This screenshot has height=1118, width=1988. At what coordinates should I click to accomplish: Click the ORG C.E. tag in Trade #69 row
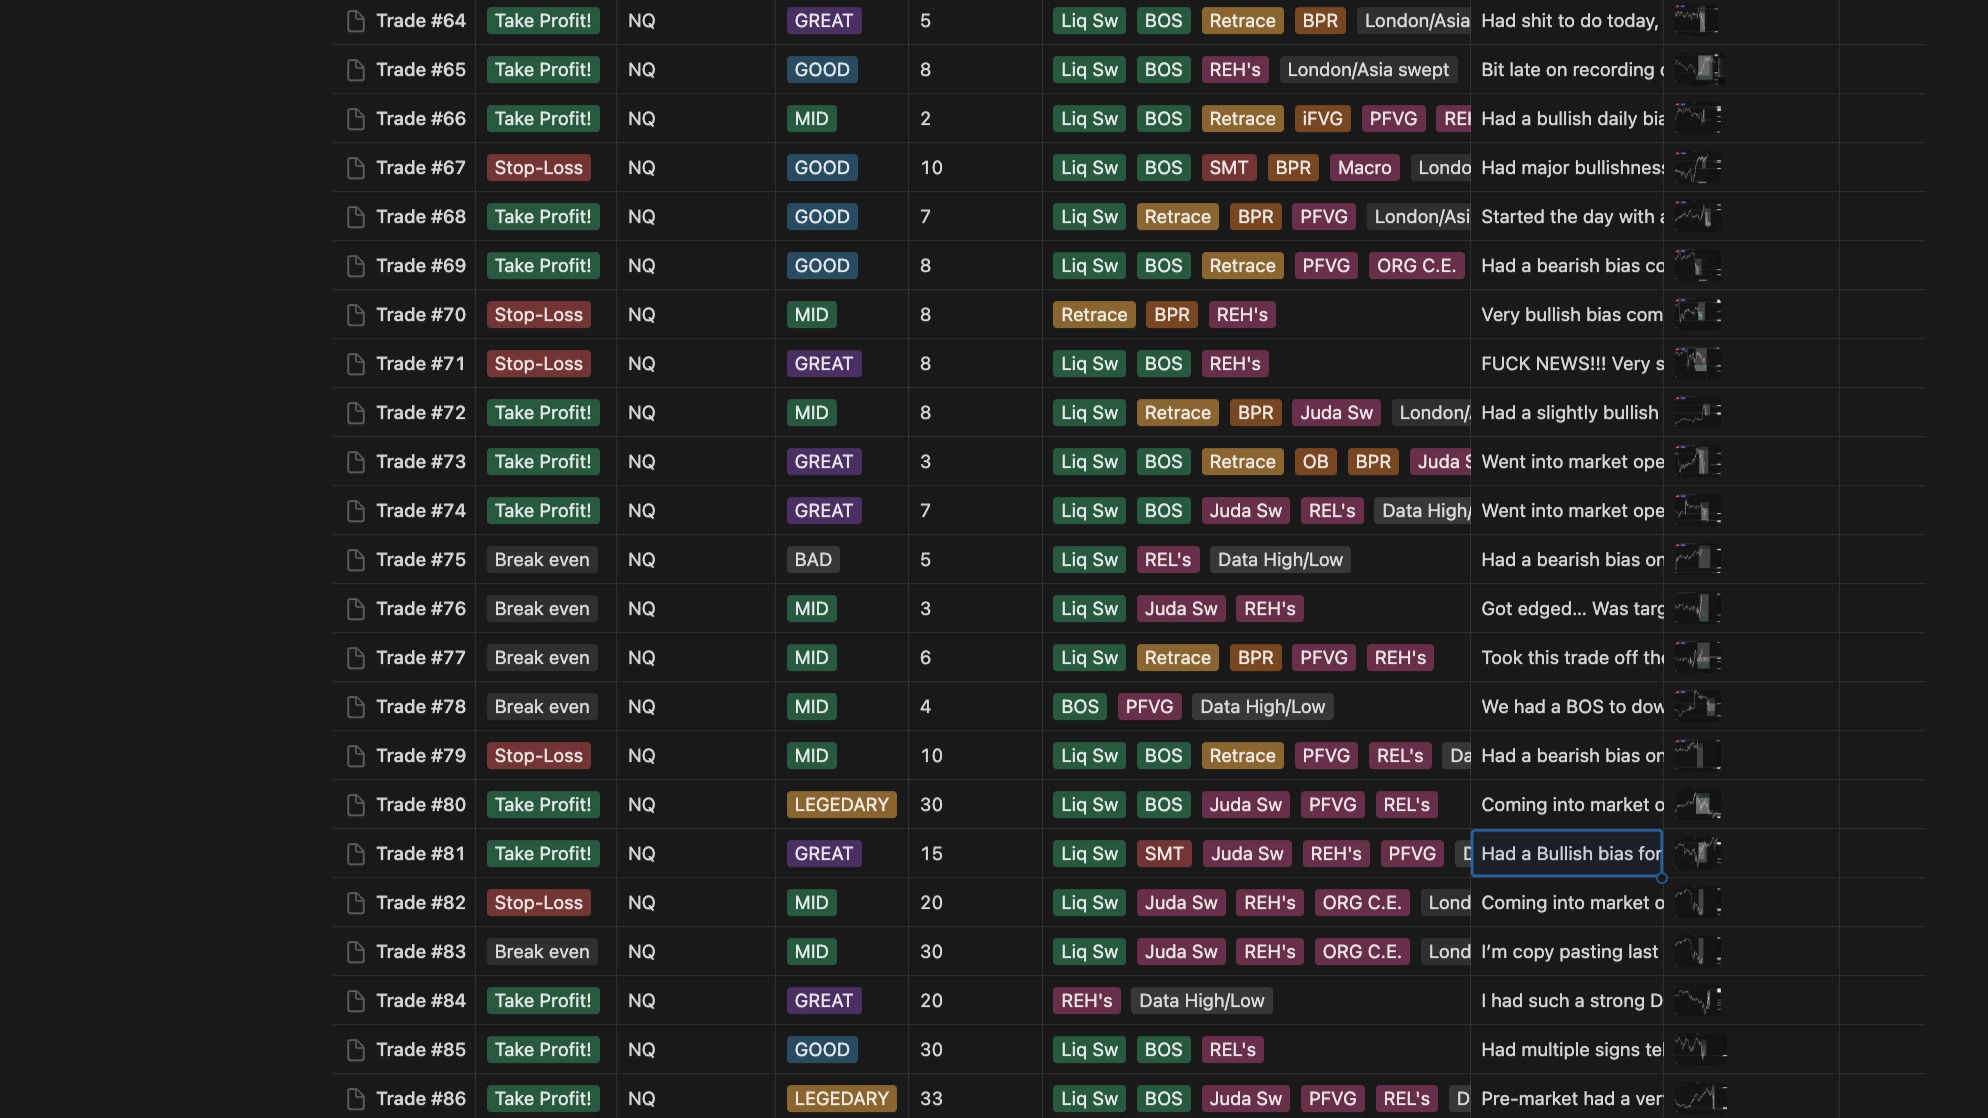coord(1416,266)
